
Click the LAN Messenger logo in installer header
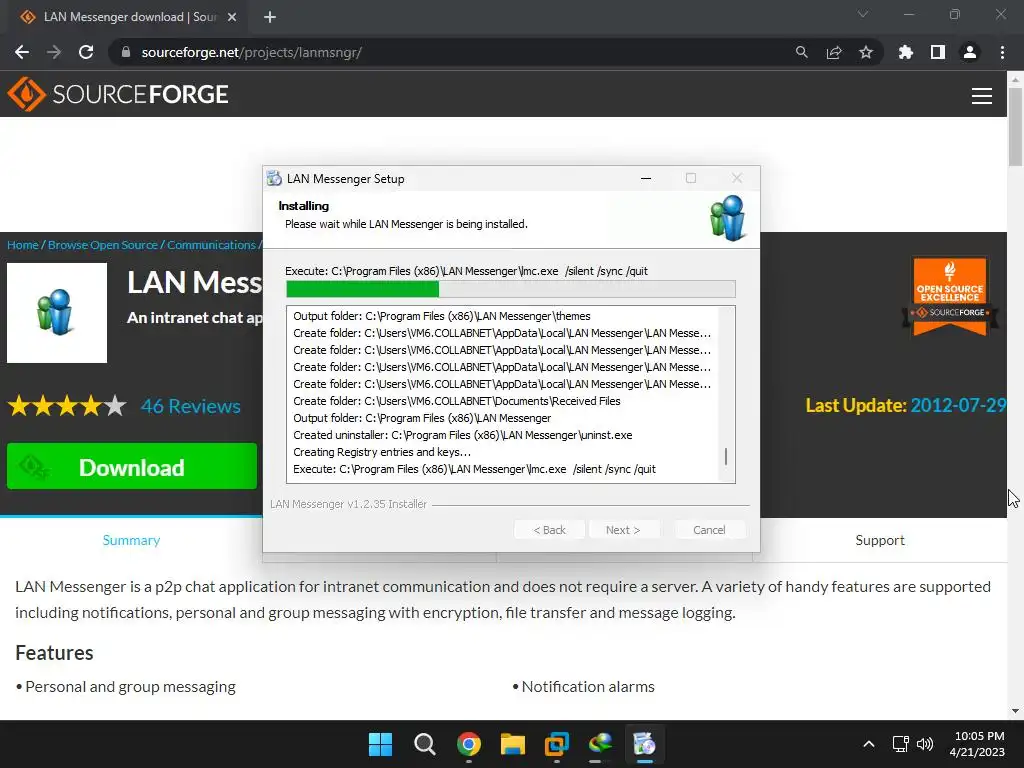[x=728, y=218]
